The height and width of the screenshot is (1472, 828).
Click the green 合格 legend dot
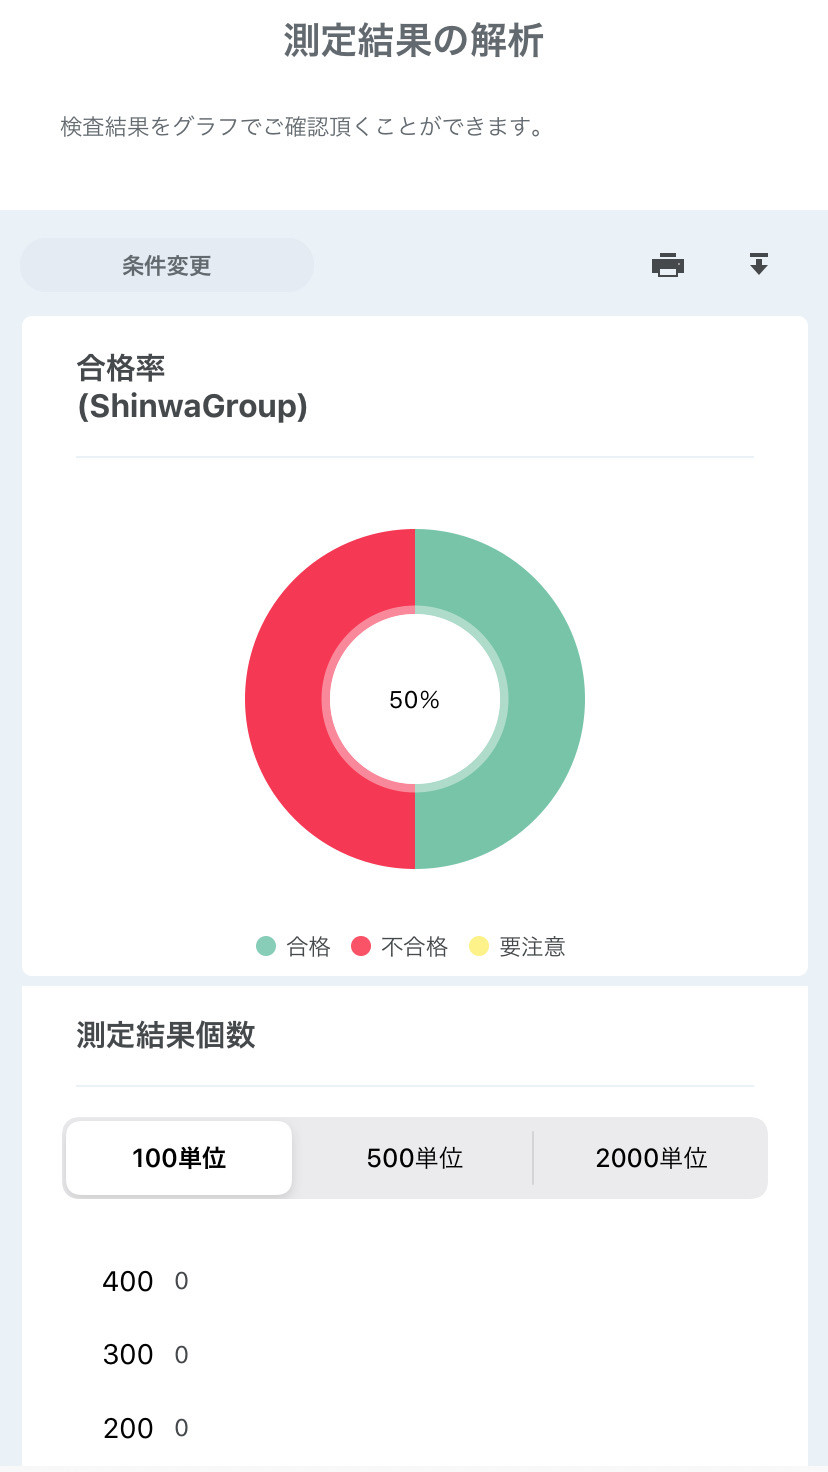[266, 946]
